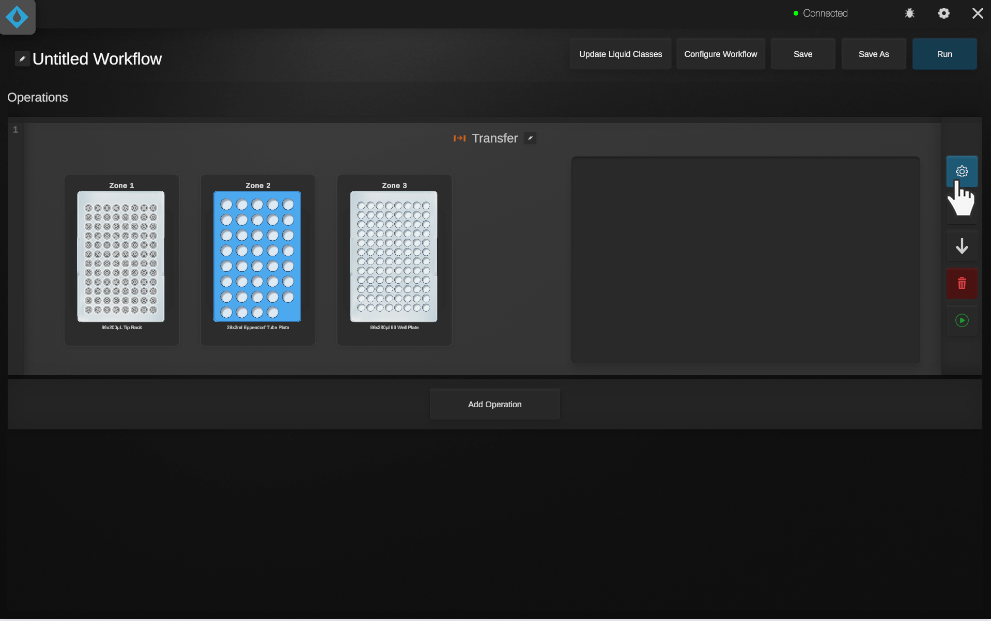Save the workflow

coord(803,54)
